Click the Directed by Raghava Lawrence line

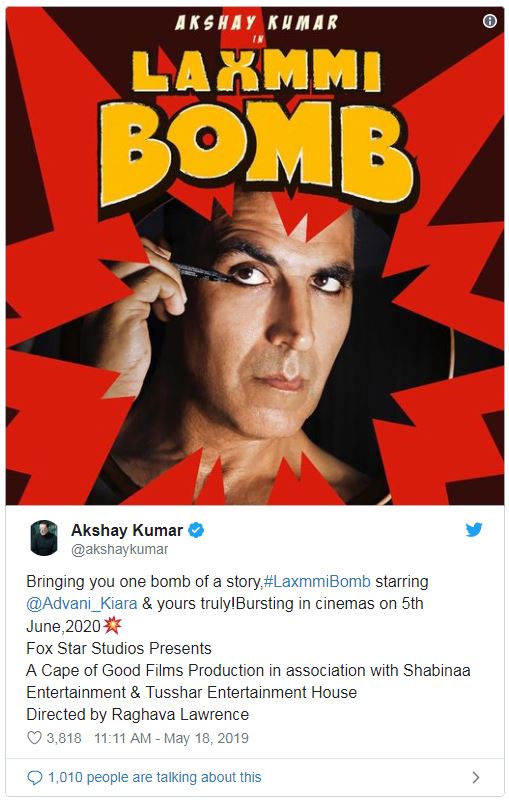tap(138, 714)
